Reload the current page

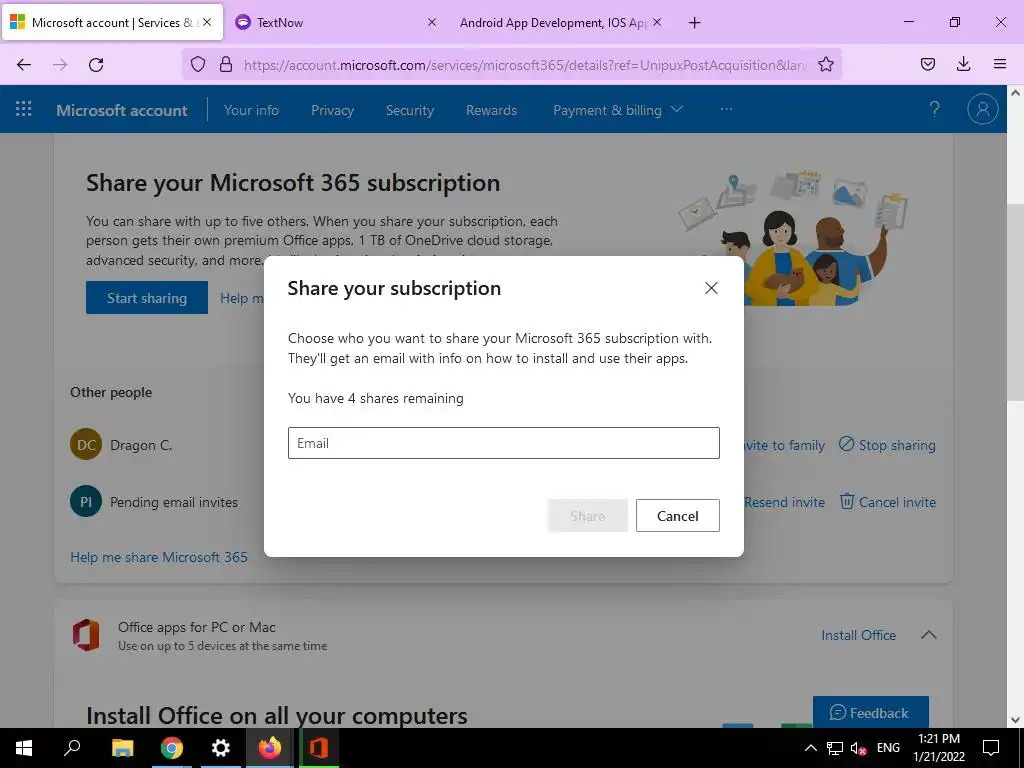pos(96,64)
